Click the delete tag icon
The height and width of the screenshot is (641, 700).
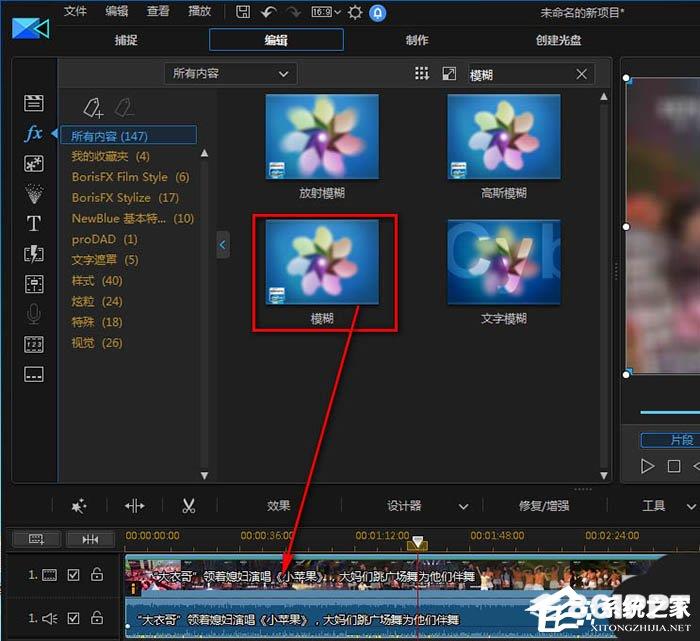[x=124, y=108]
